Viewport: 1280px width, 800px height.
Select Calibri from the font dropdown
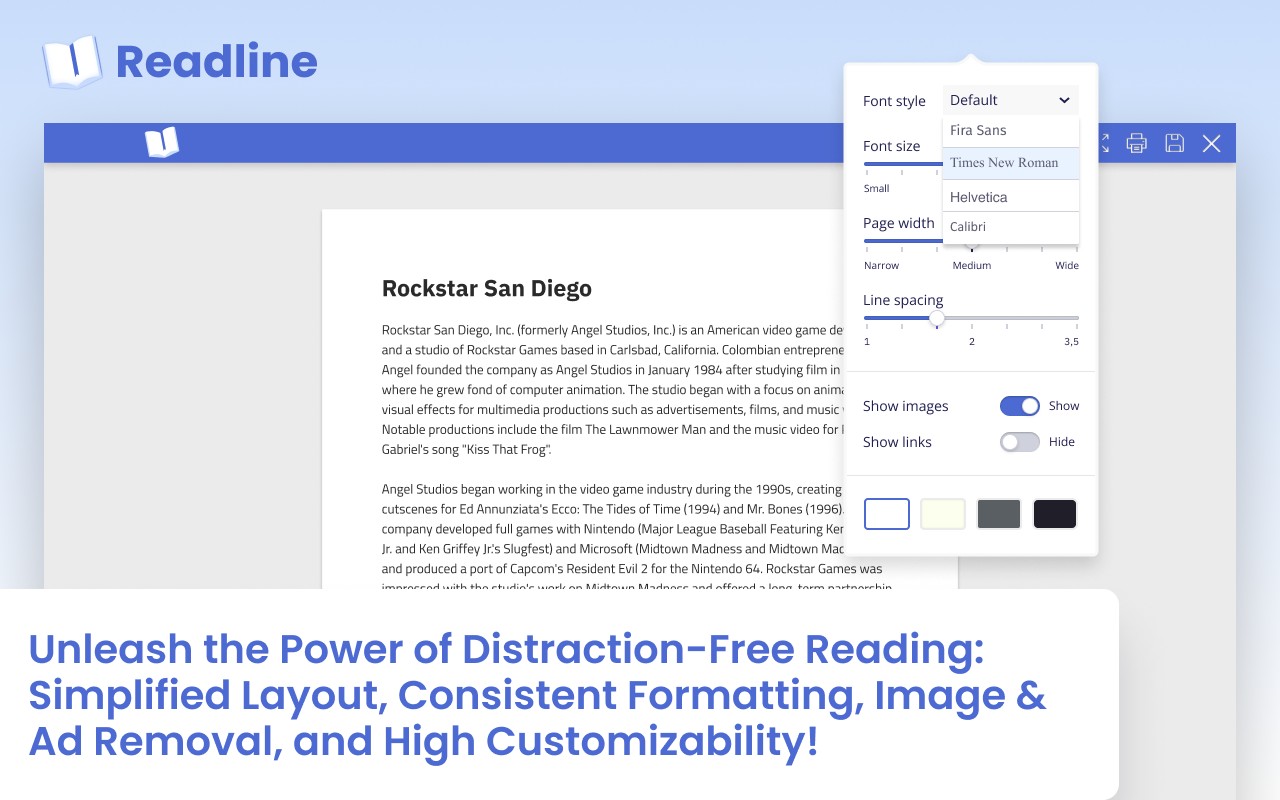point(1011,227)
